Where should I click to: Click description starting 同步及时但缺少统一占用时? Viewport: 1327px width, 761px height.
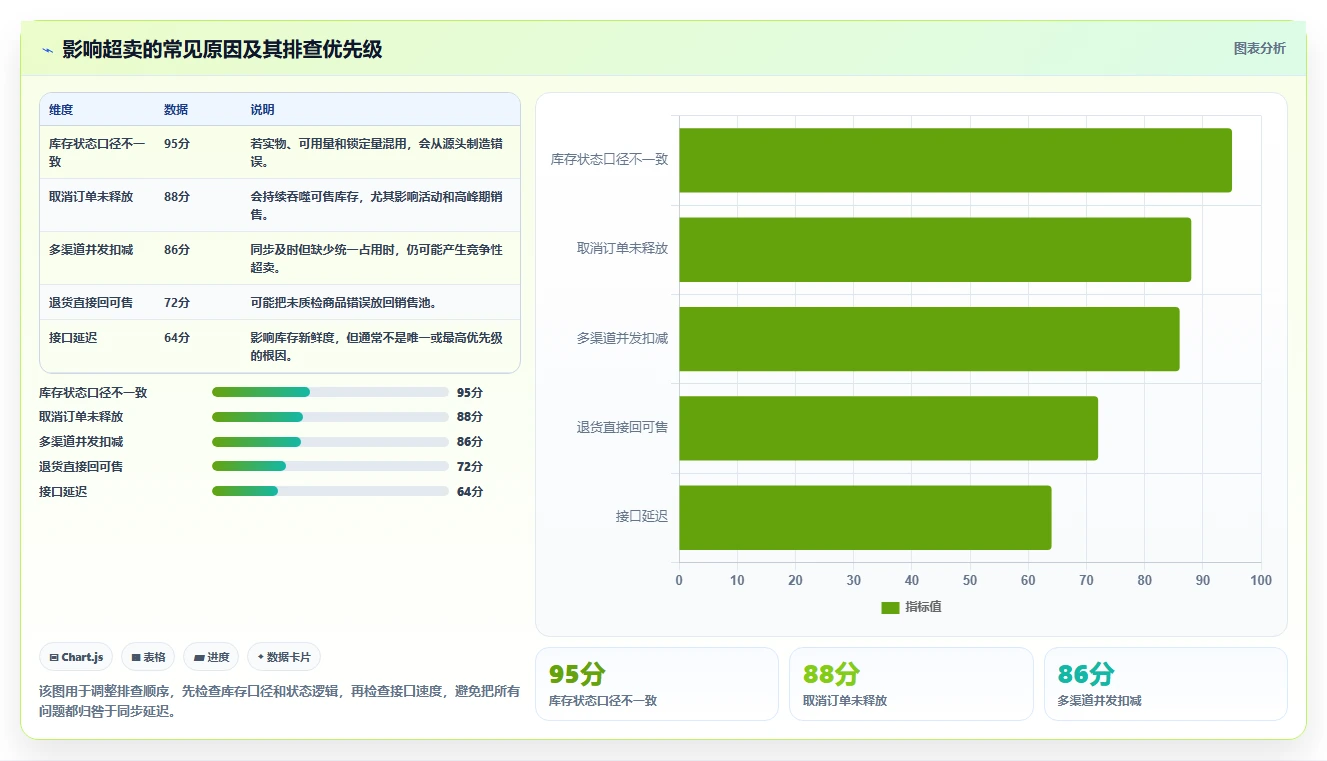[x=377, y=259]
